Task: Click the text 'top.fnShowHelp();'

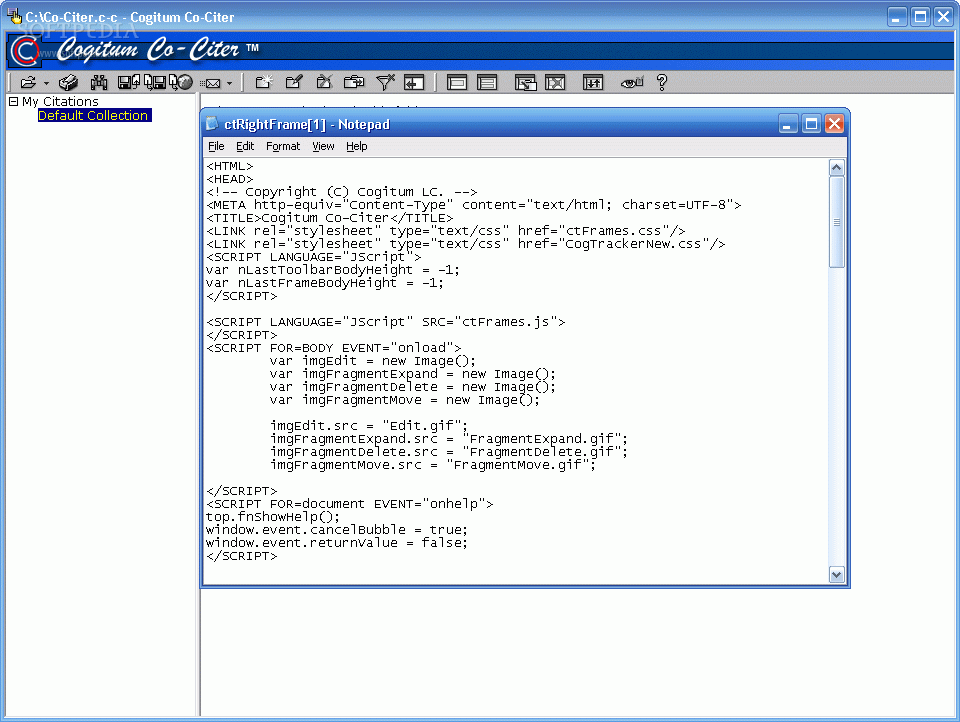Action: pyautogui.click(x=272, y=517)
